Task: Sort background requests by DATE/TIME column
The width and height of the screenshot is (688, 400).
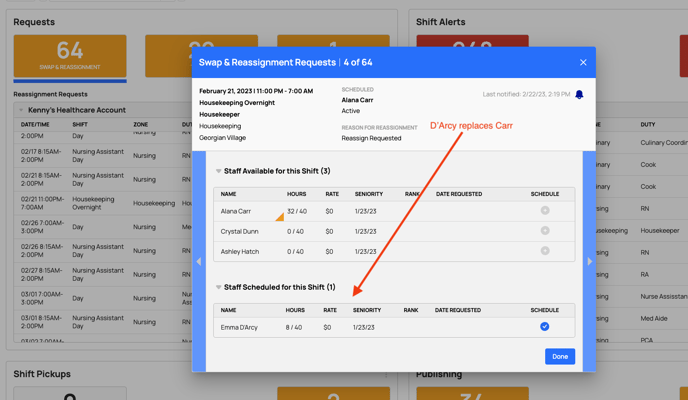Action: (x=35, y=125)
